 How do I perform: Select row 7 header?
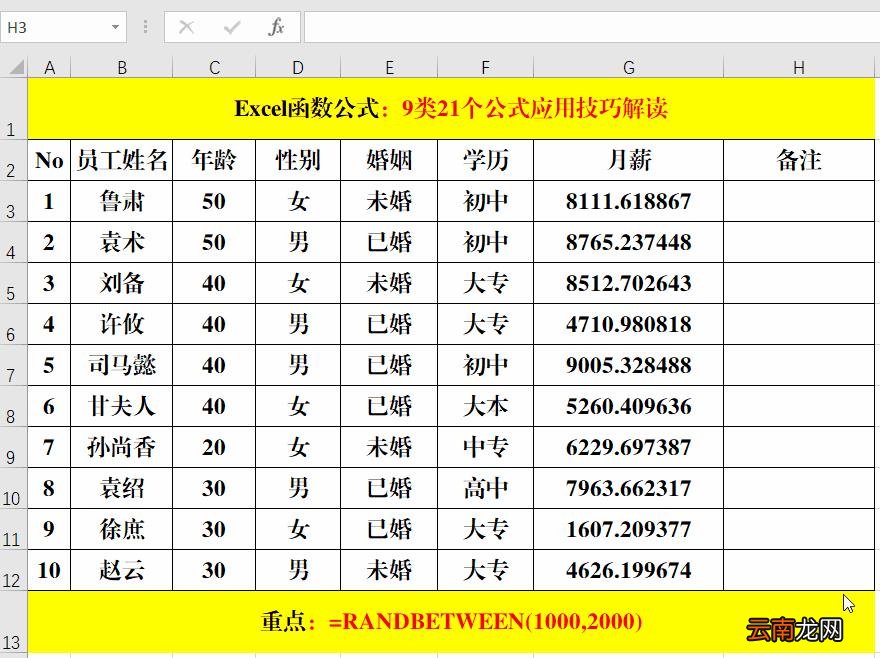coord(13,365)
